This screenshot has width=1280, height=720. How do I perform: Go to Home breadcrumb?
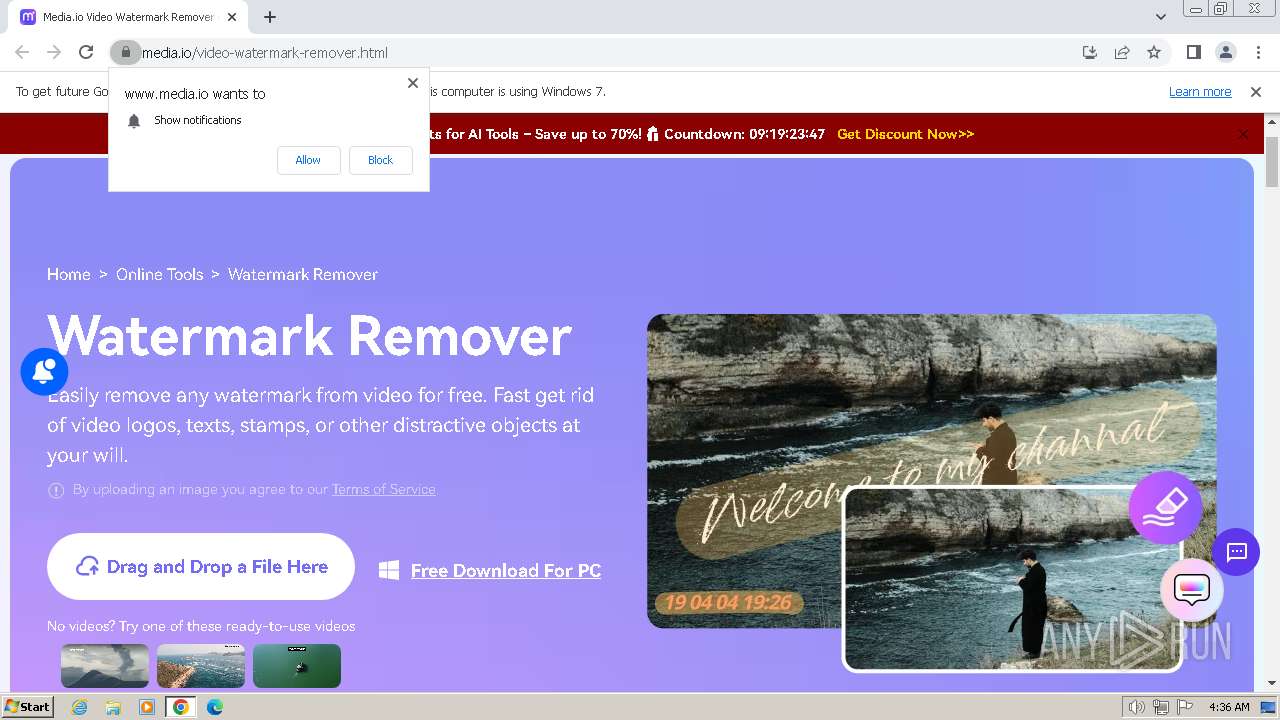pos(69,274)
